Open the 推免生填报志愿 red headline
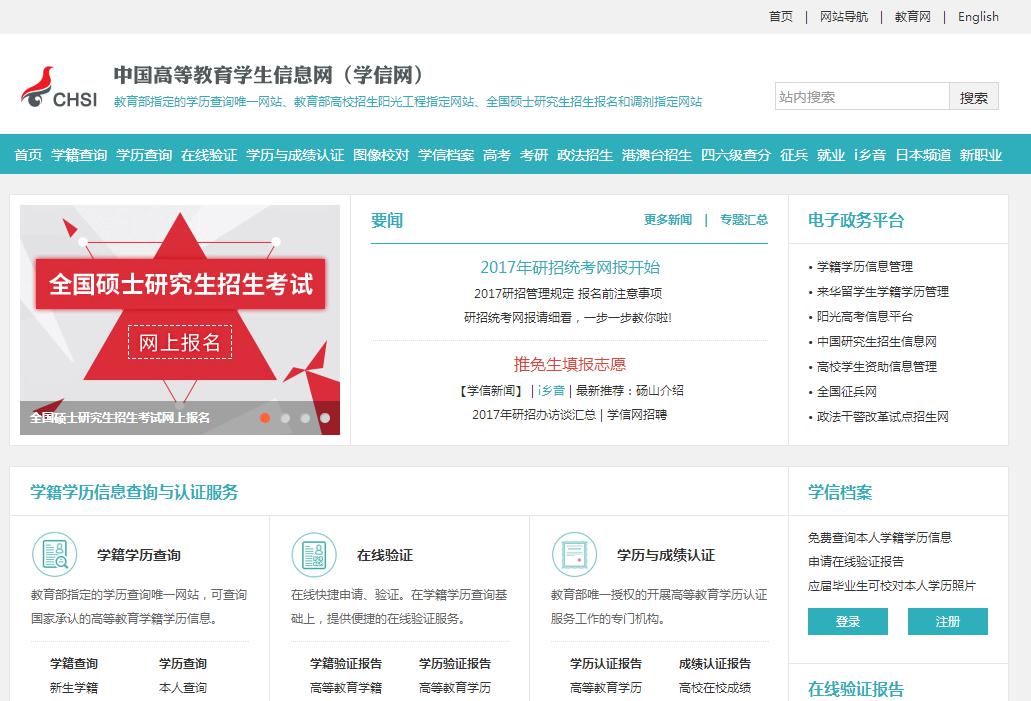The width and height of the screenshot is (1031, 701). pos(570,364)
